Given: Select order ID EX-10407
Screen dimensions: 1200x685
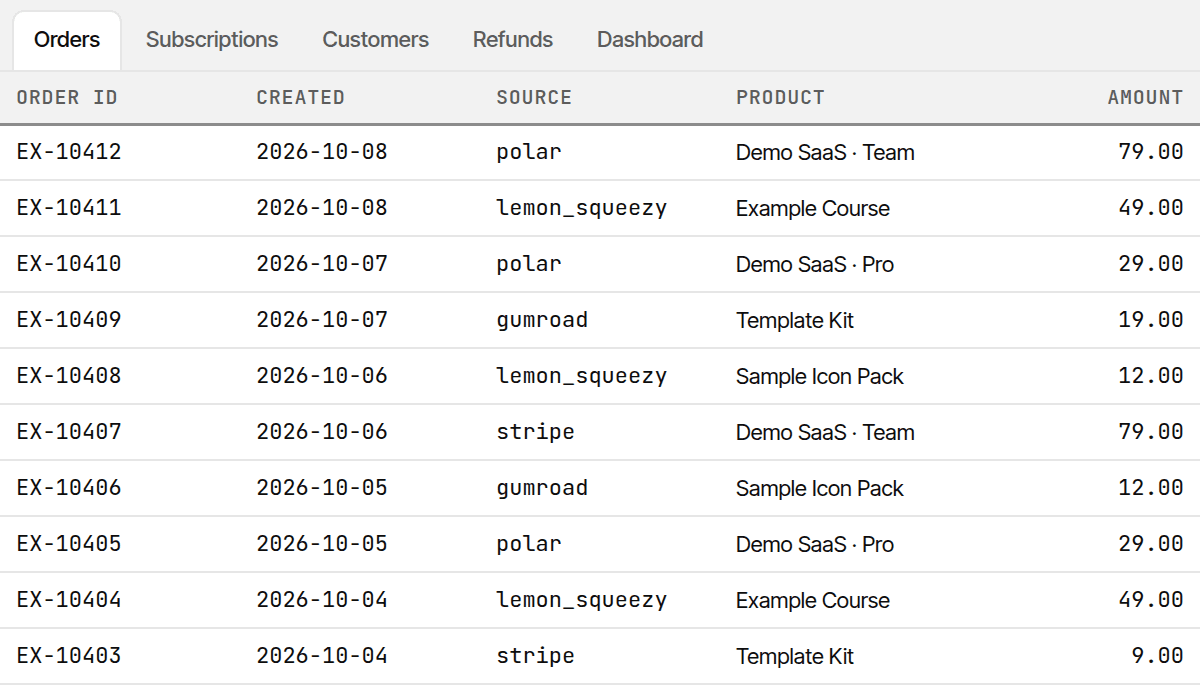Looking at the screenshot, I should click(x=69, y=432).
